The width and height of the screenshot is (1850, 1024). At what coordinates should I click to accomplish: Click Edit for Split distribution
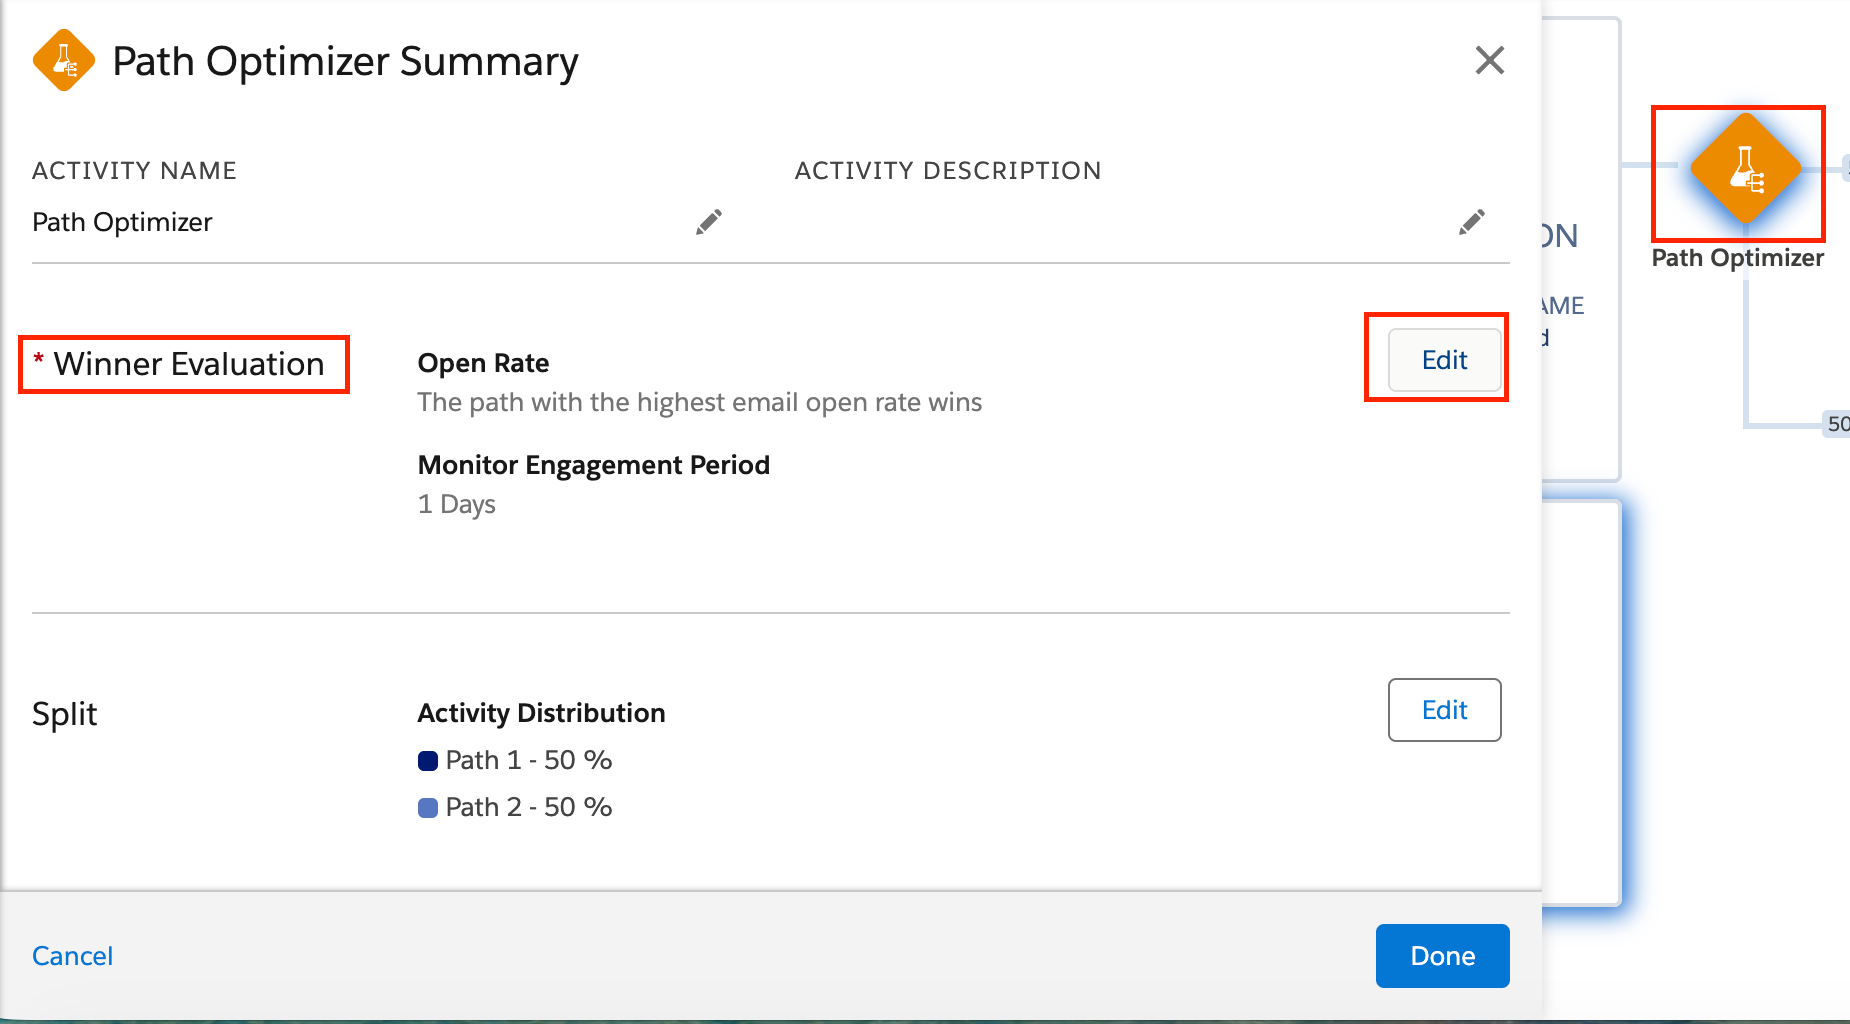[x=1444, y=710]
